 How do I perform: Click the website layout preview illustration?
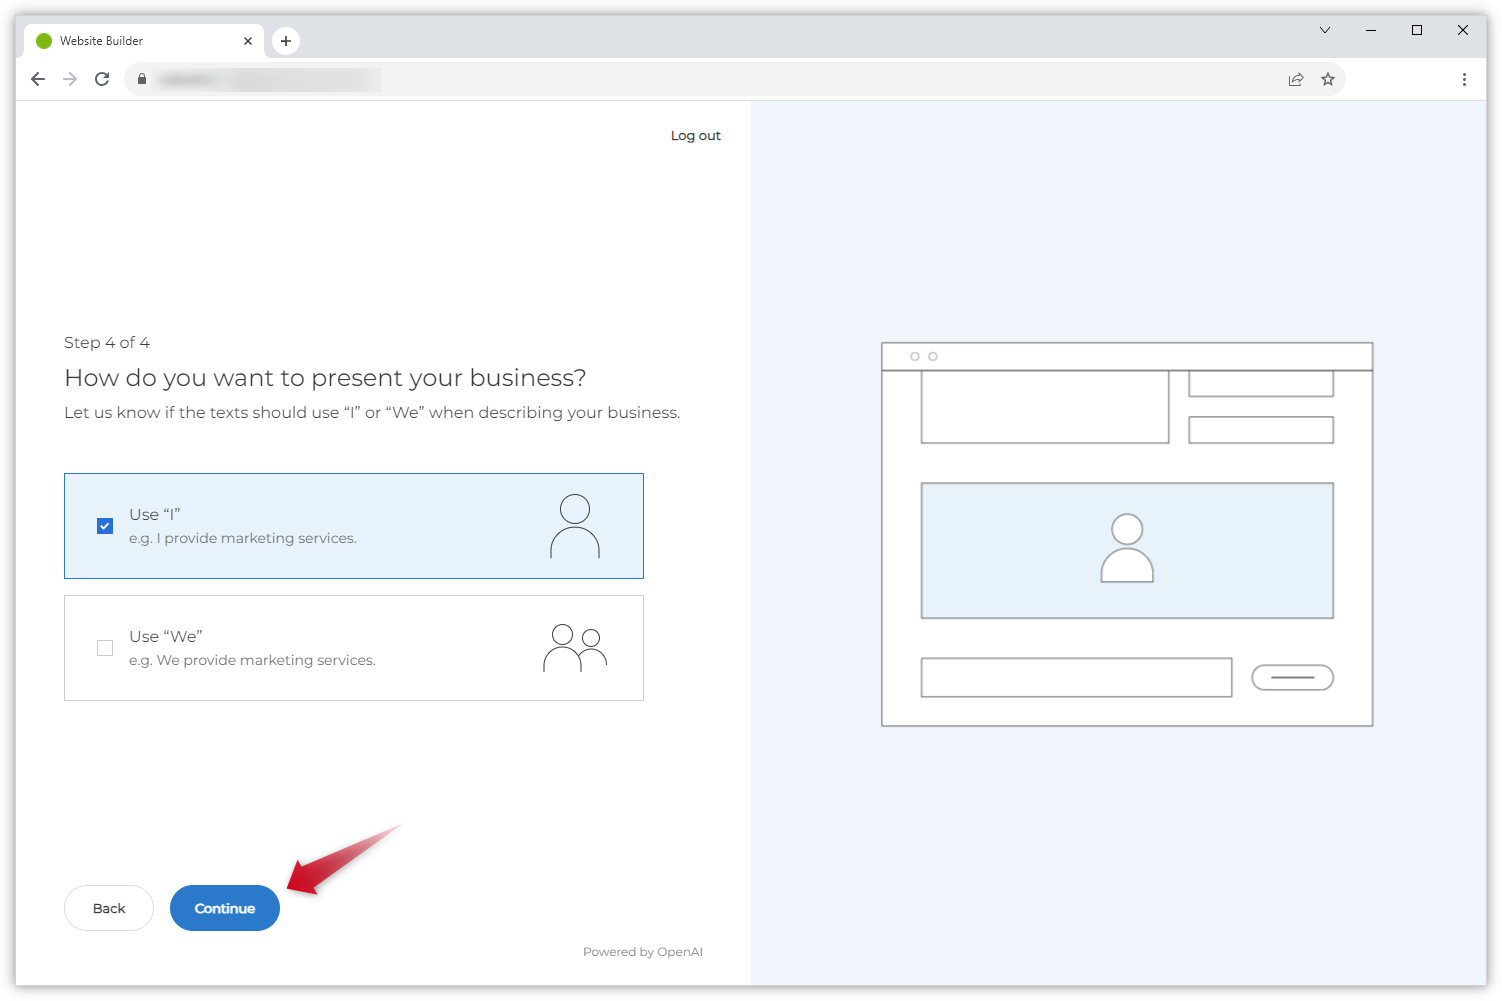tap(1126, 534)
